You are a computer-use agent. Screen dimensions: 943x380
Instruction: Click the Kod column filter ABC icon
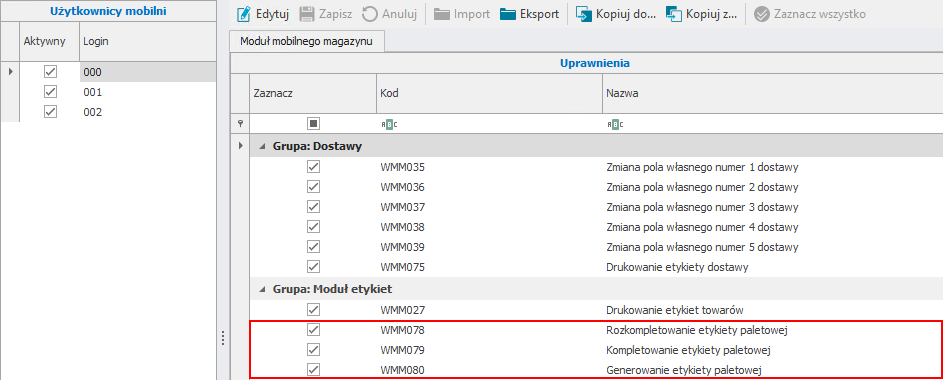coord(390,124)
